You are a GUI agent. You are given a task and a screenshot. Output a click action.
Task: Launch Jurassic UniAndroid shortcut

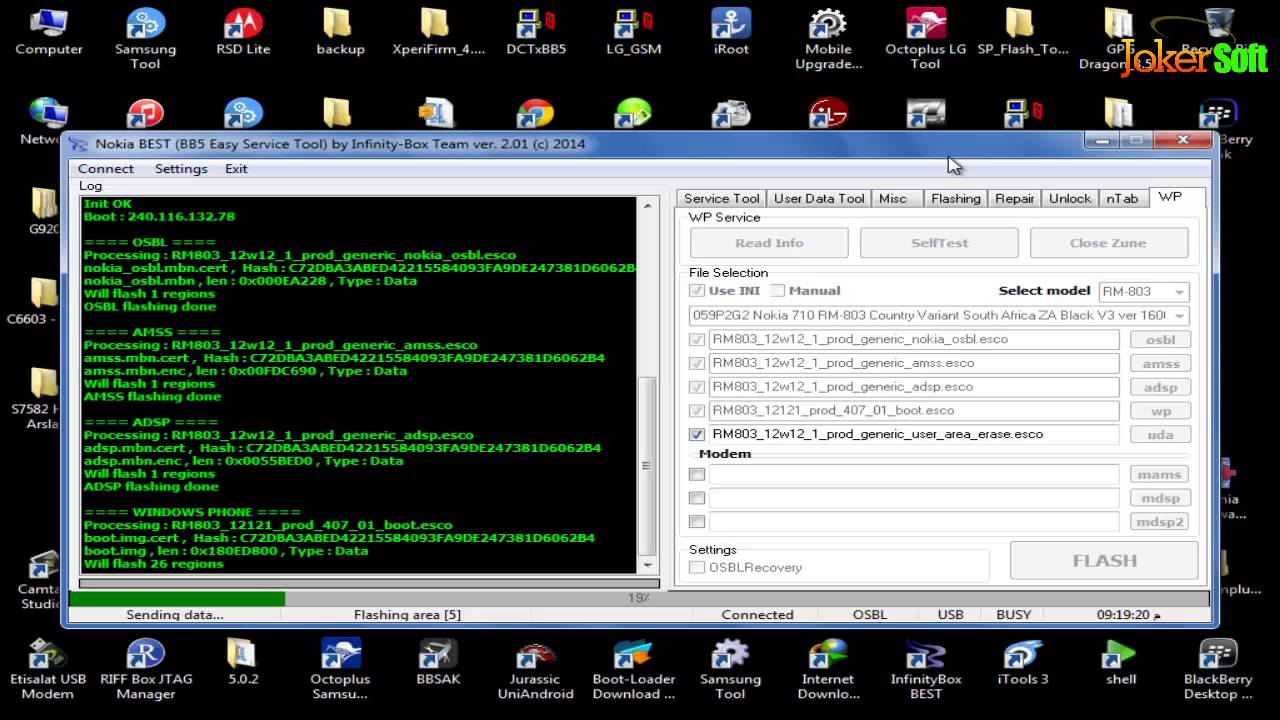(x=536, y=668)
